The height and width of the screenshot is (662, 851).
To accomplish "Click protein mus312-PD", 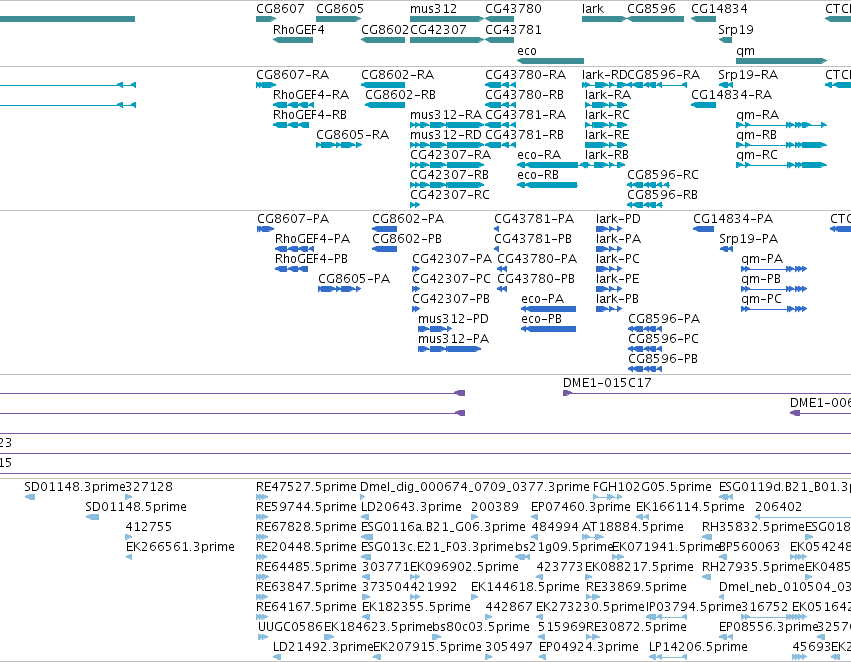I will (x=453, y=319).
